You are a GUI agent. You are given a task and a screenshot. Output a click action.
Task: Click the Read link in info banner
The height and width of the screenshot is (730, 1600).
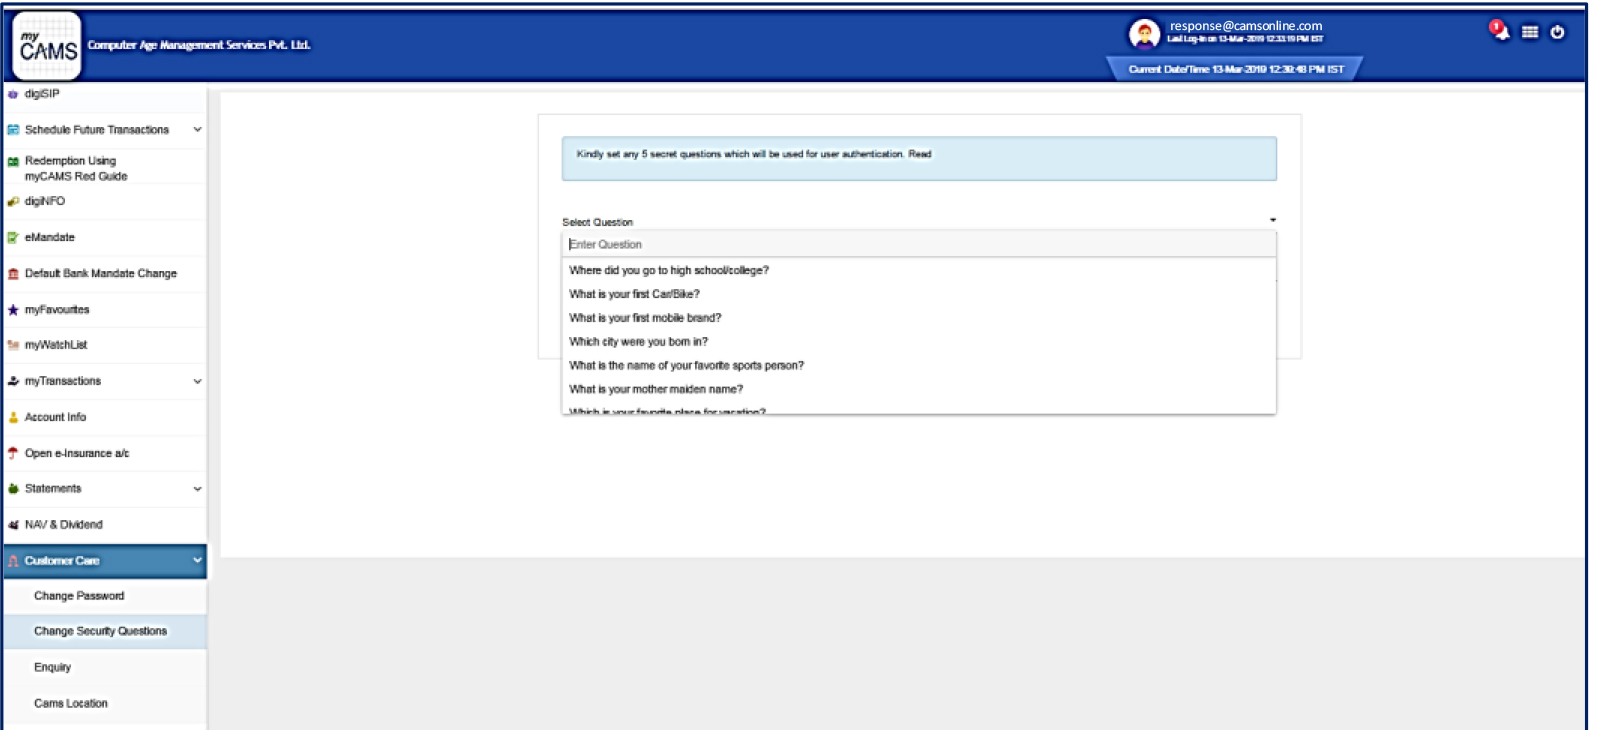tap(920, 154)
